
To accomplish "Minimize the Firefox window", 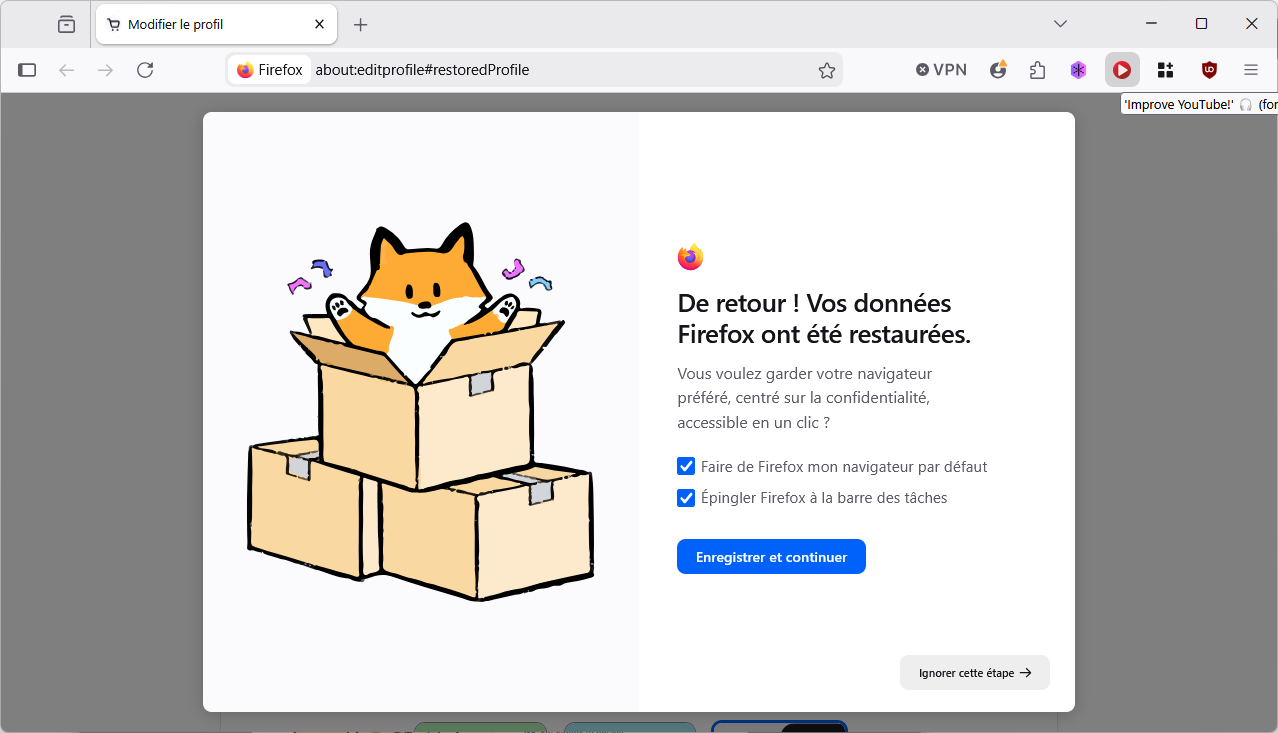I will [x=1153, y=23].
